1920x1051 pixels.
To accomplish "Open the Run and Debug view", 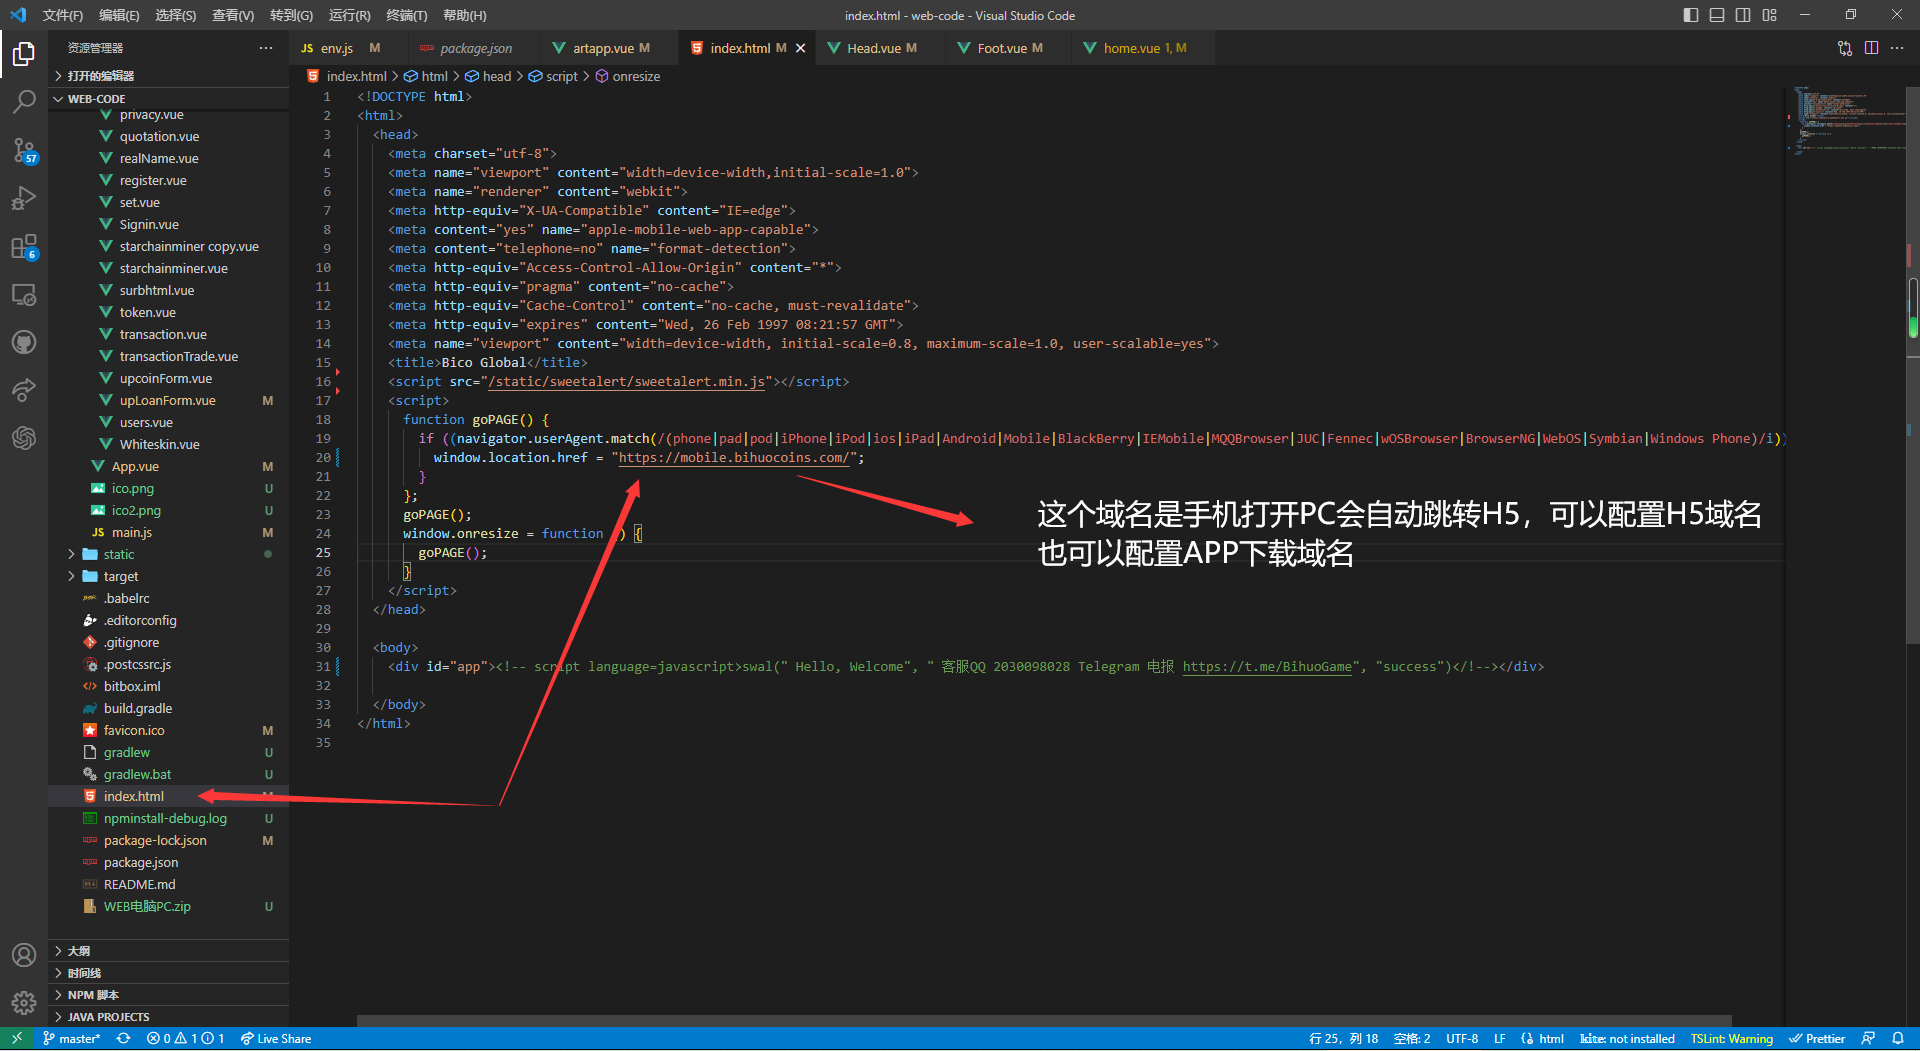I will click(24, 198).
